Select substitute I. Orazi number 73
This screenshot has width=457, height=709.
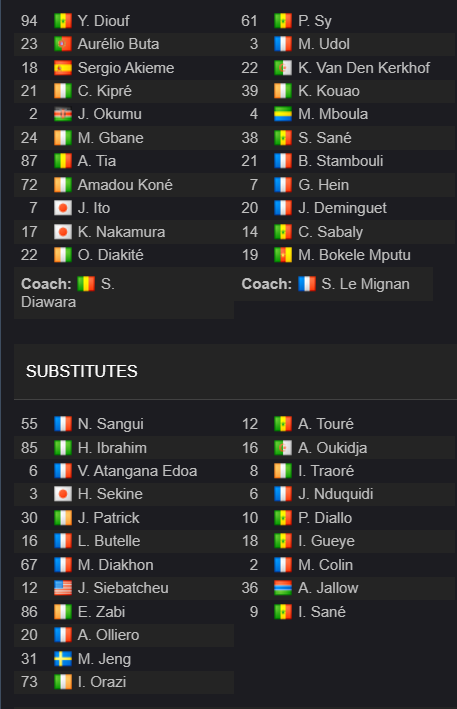[x=124, y=682]
